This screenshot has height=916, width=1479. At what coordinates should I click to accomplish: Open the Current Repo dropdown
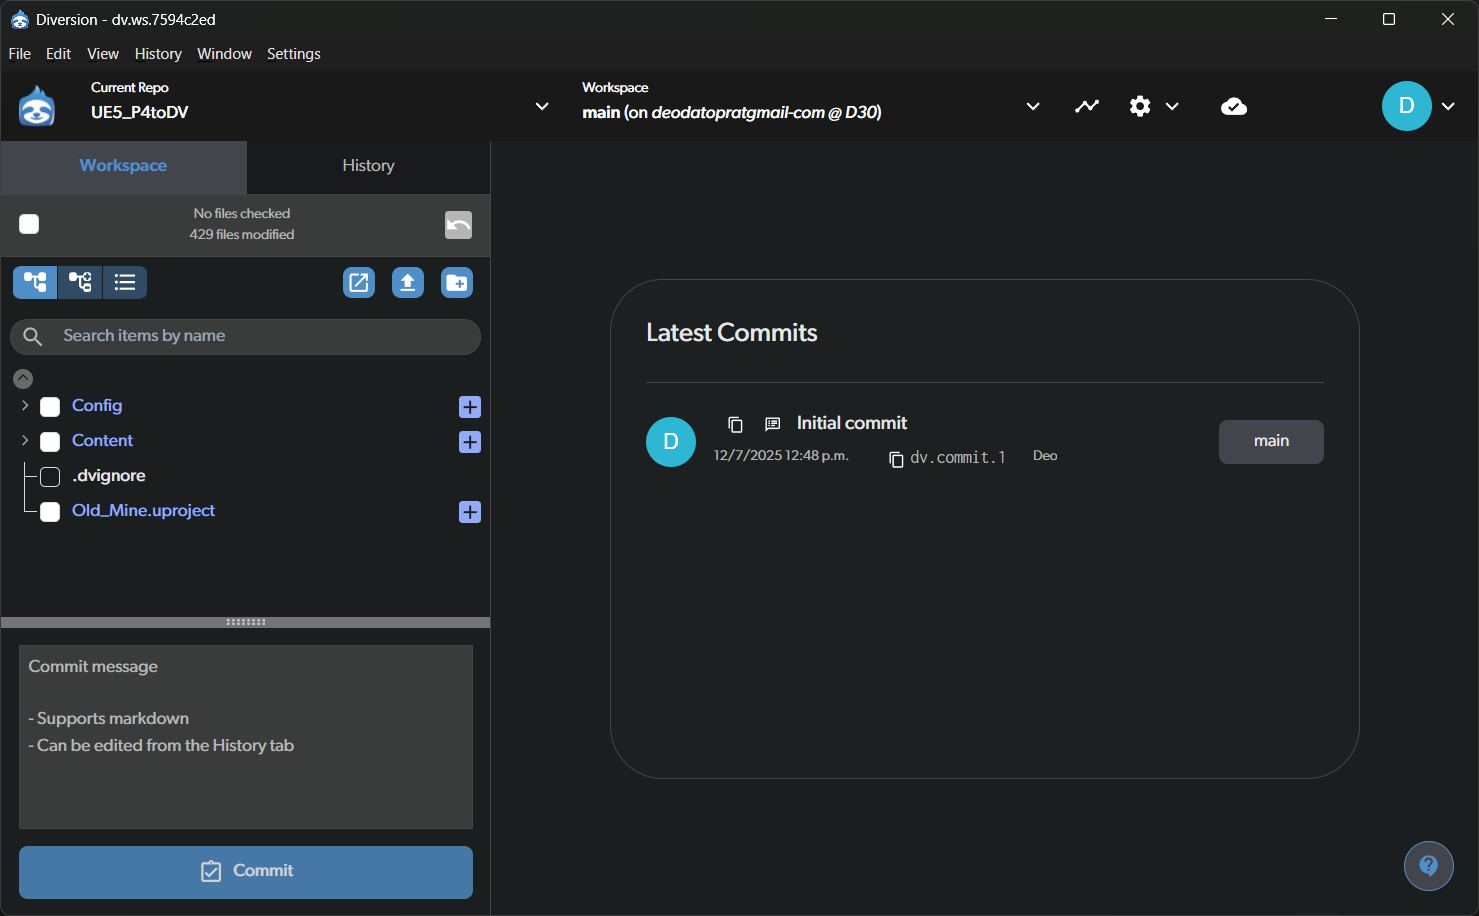[x=542, y=106]
